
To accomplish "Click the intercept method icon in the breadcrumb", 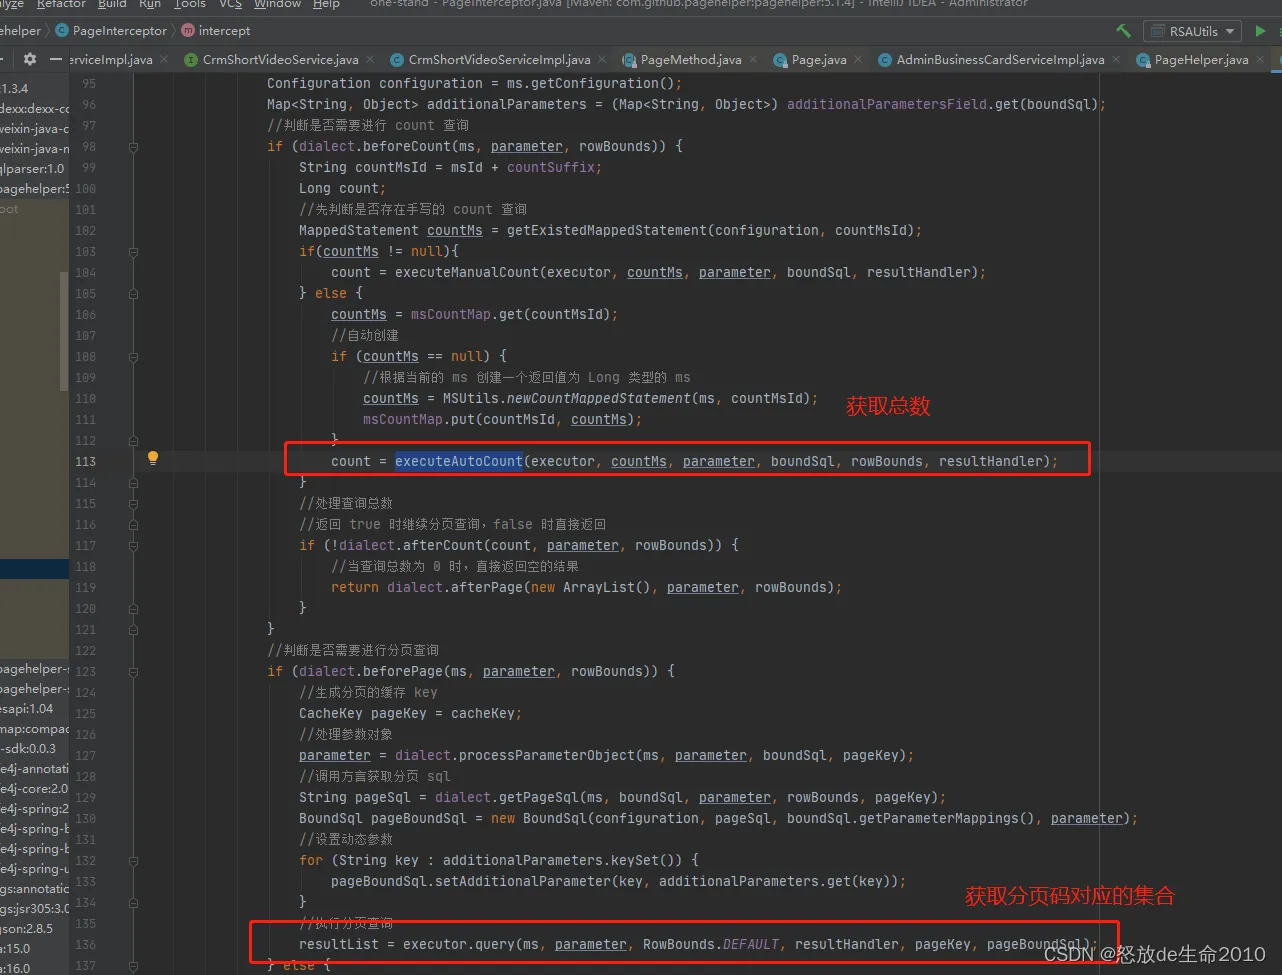I will 188,31.
